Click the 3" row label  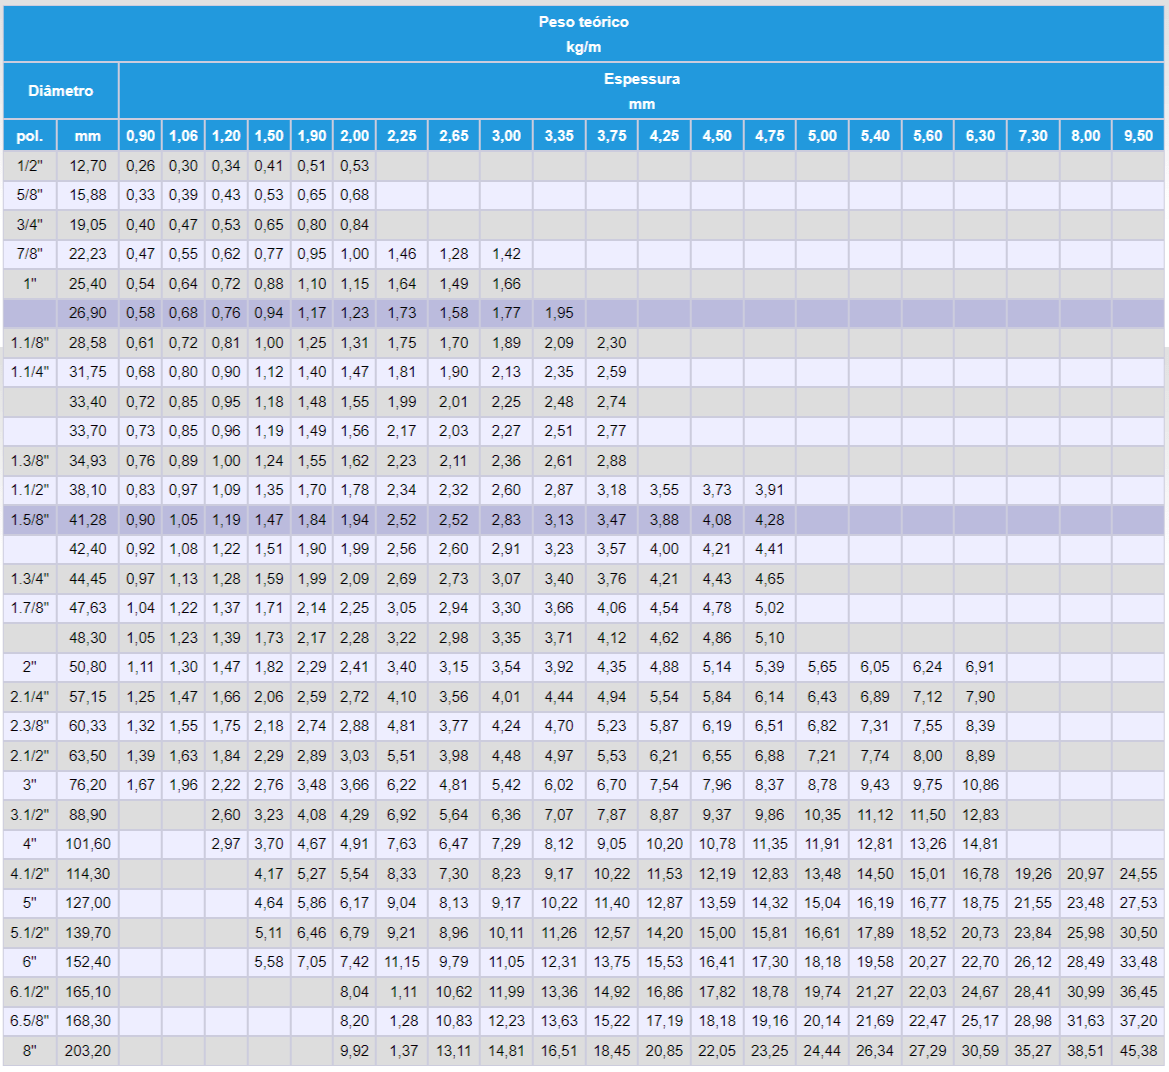(x=30, y=785)
